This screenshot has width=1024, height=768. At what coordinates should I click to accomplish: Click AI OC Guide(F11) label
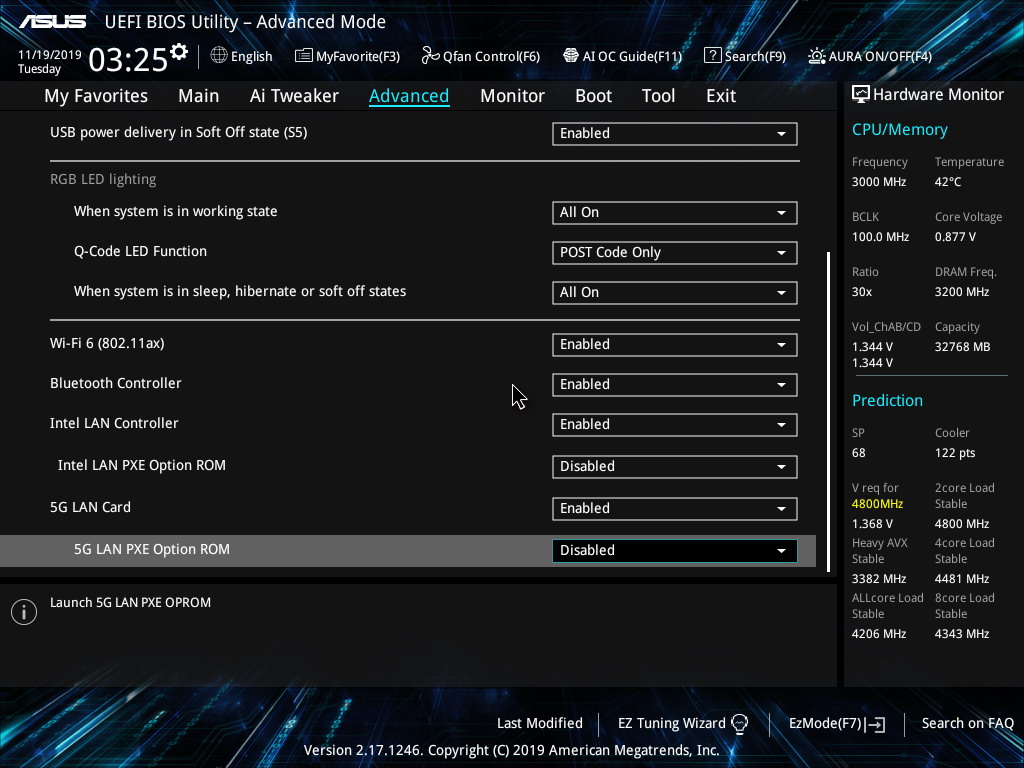(x=632, y=56)
